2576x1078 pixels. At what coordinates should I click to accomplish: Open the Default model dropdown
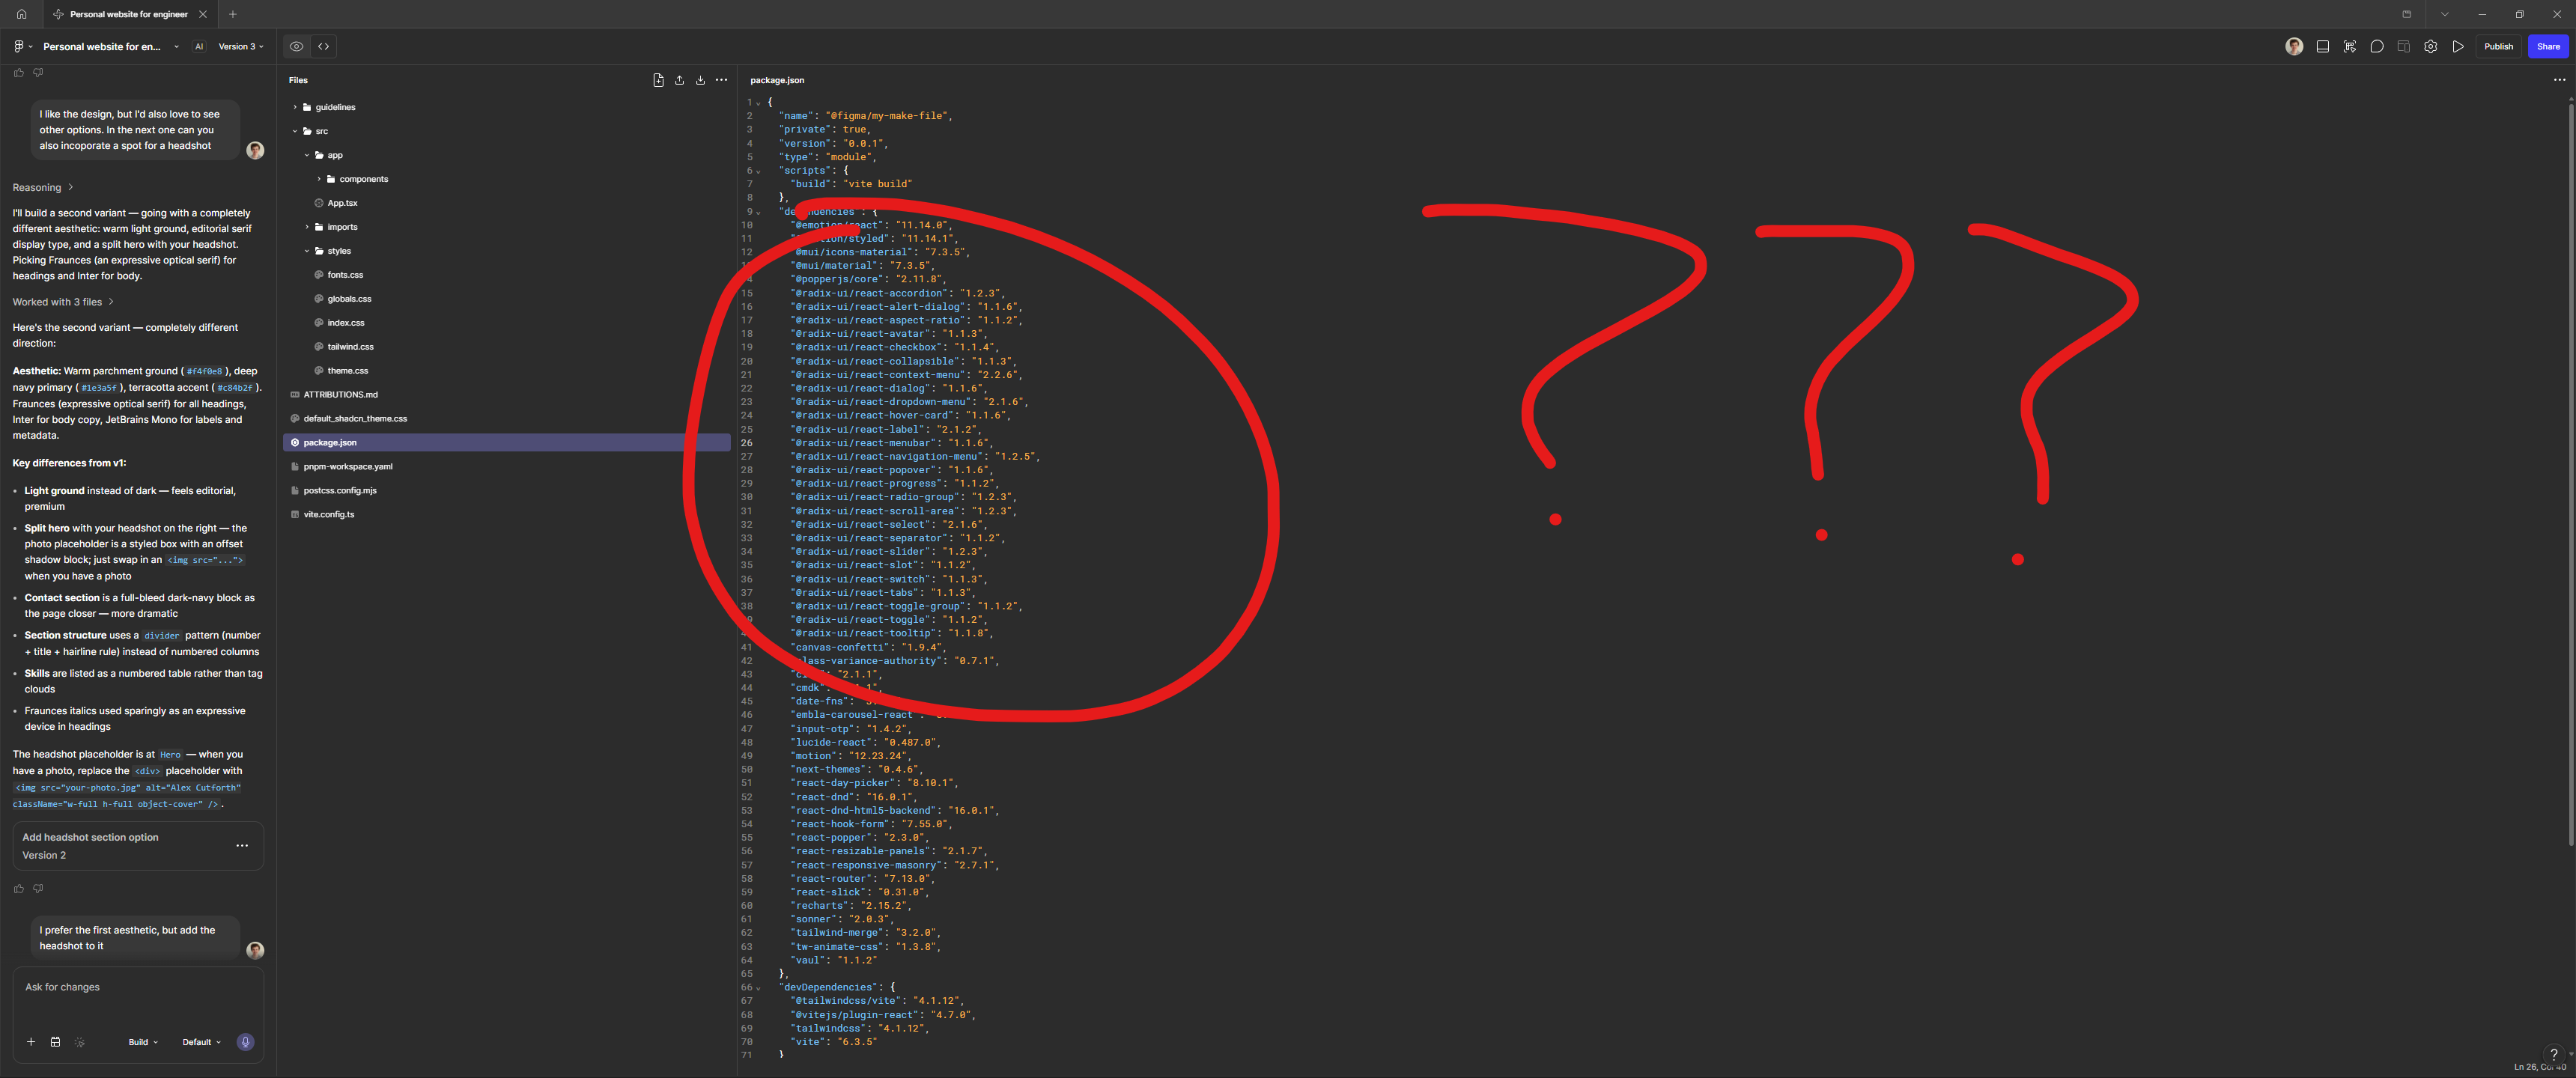coord(201,1042)
